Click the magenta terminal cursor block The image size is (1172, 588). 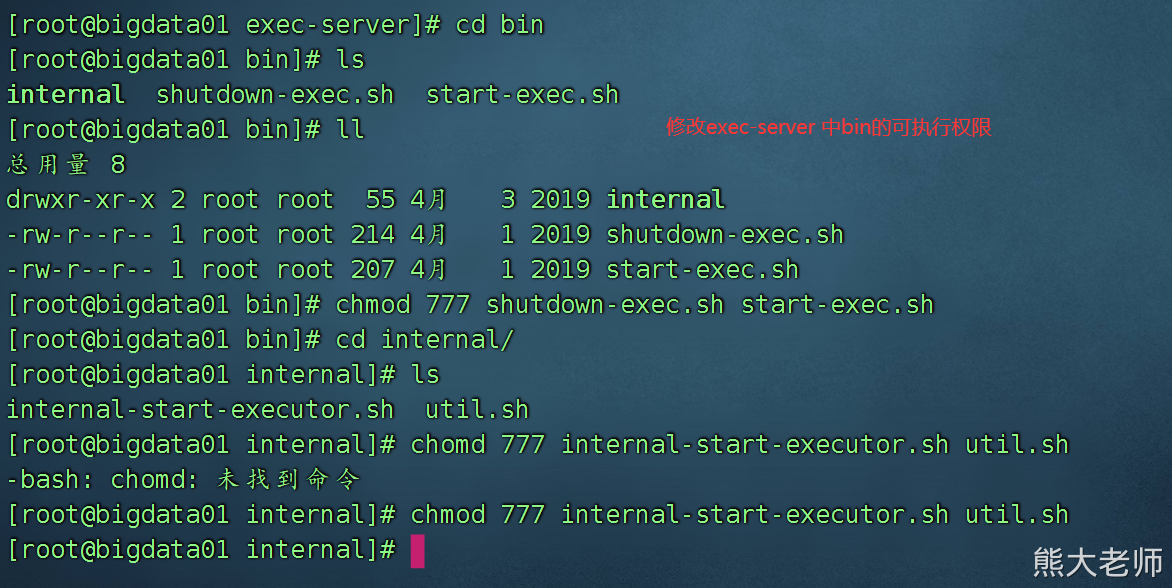[417, 551]
